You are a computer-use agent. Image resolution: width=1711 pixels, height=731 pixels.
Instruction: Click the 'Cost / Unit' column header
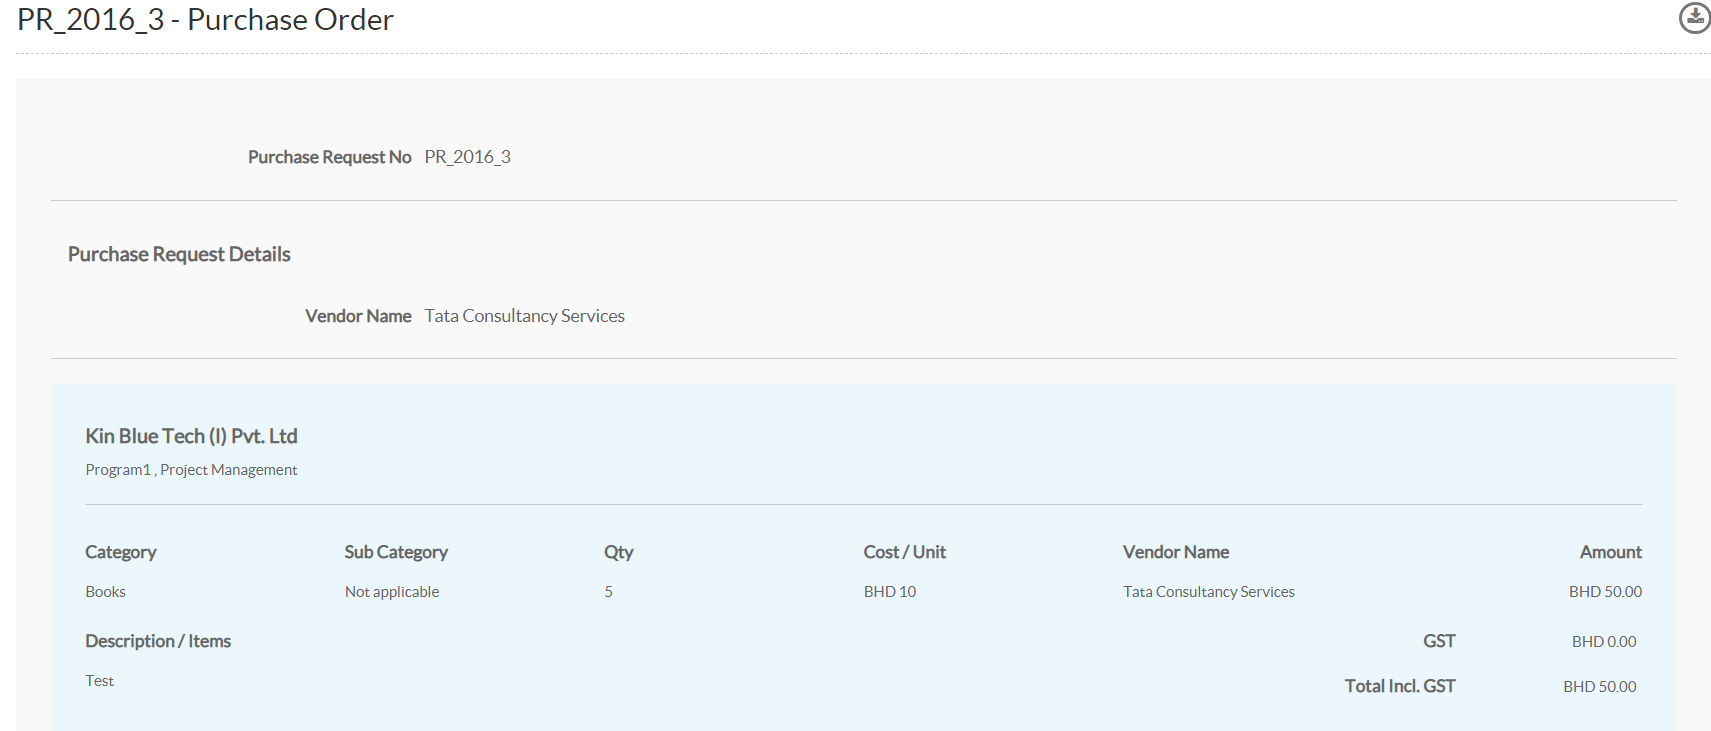pyautogui.click(x=905, y=552)
